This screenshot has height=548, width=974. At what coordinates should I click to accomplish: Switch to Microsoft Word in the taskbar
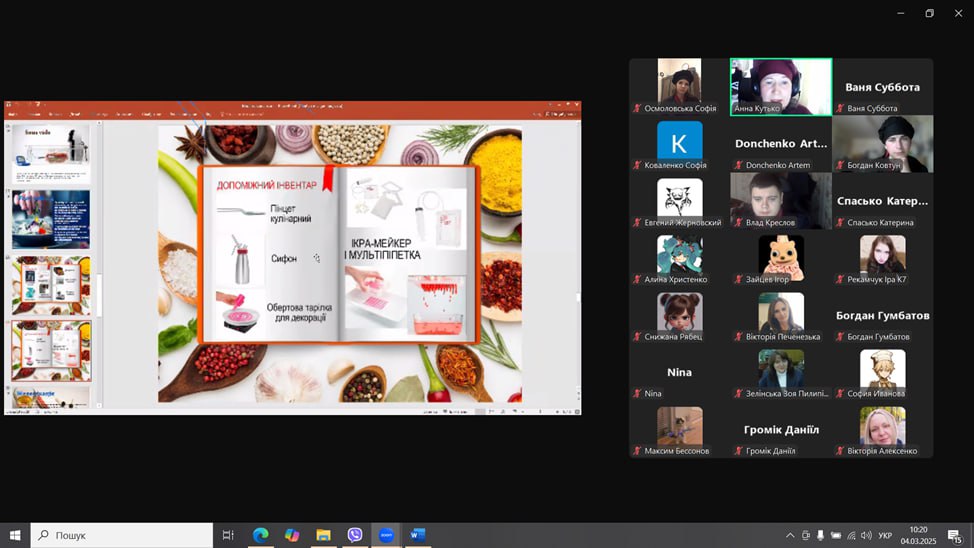(x=417, y=535)
